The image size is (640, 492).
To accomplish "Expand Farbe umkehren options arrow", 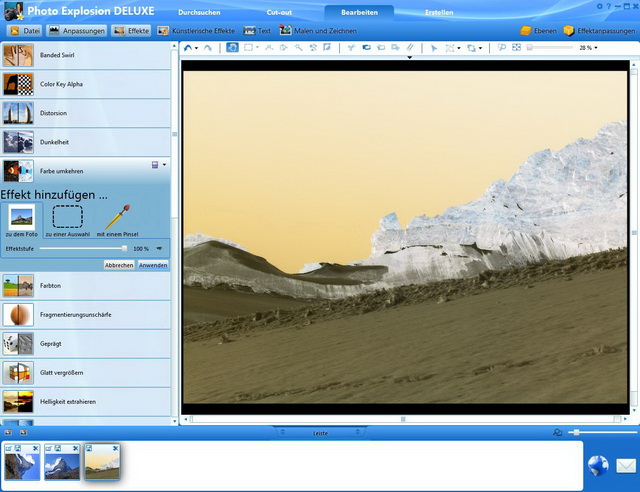I will tap(165, 164).
